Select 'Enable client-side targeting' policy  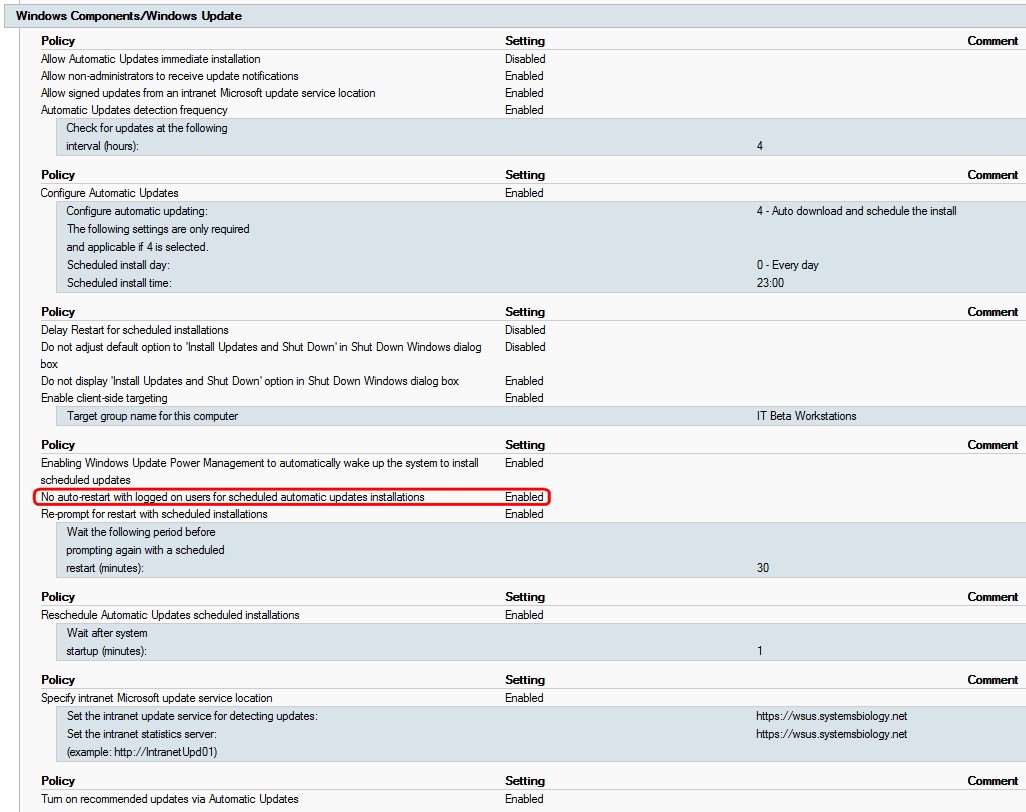click(x=104, y=398)
